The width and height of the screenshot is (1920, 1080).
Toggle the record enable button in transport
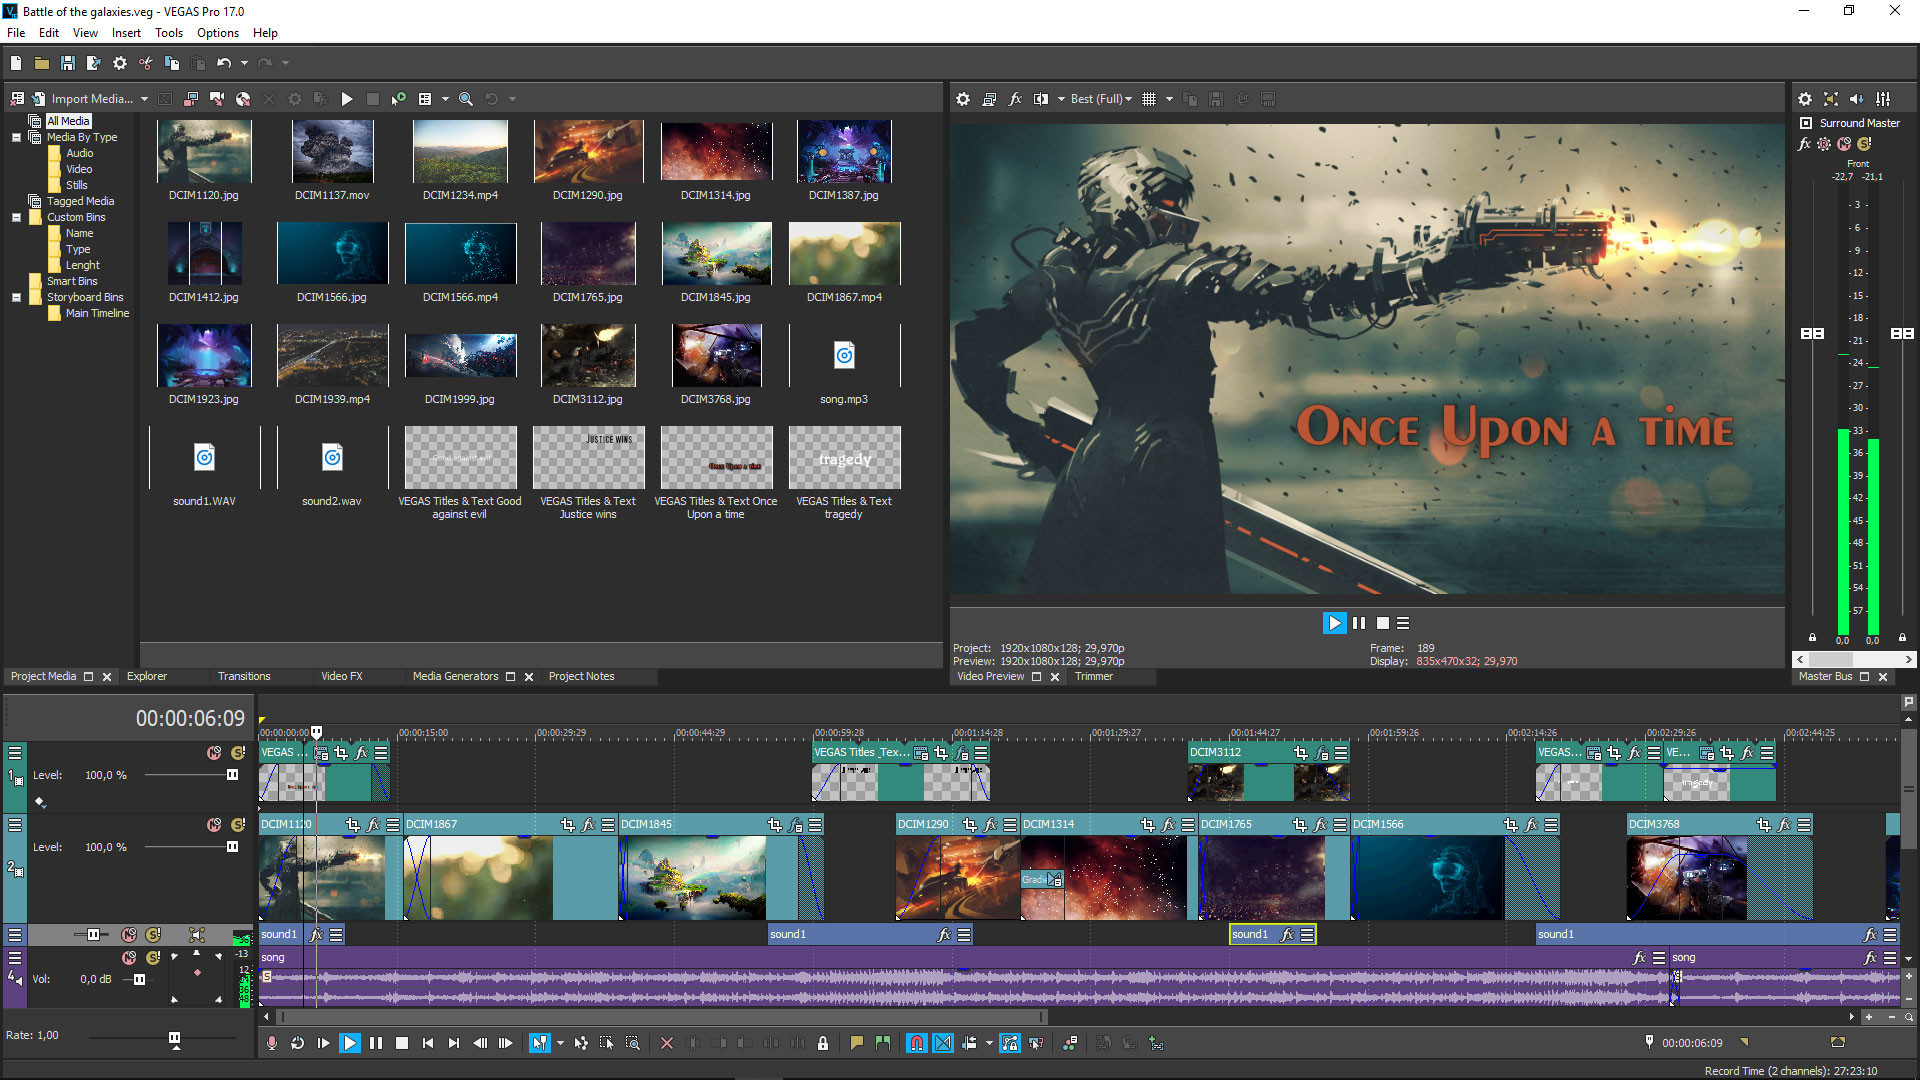pos(272,1043)
